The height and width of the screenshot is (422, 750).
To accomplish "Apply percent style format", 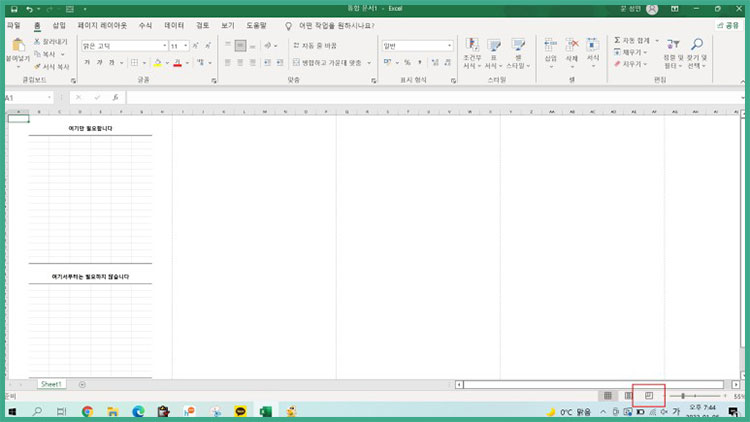I will point(407,63).
